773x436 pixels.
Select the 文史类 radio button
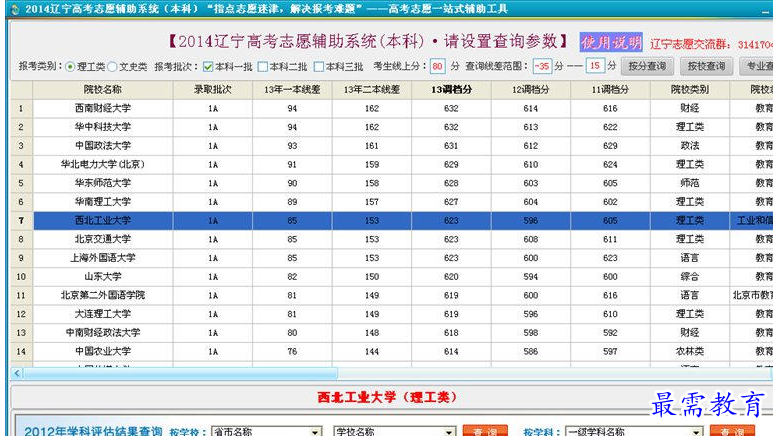pos(112,67)
